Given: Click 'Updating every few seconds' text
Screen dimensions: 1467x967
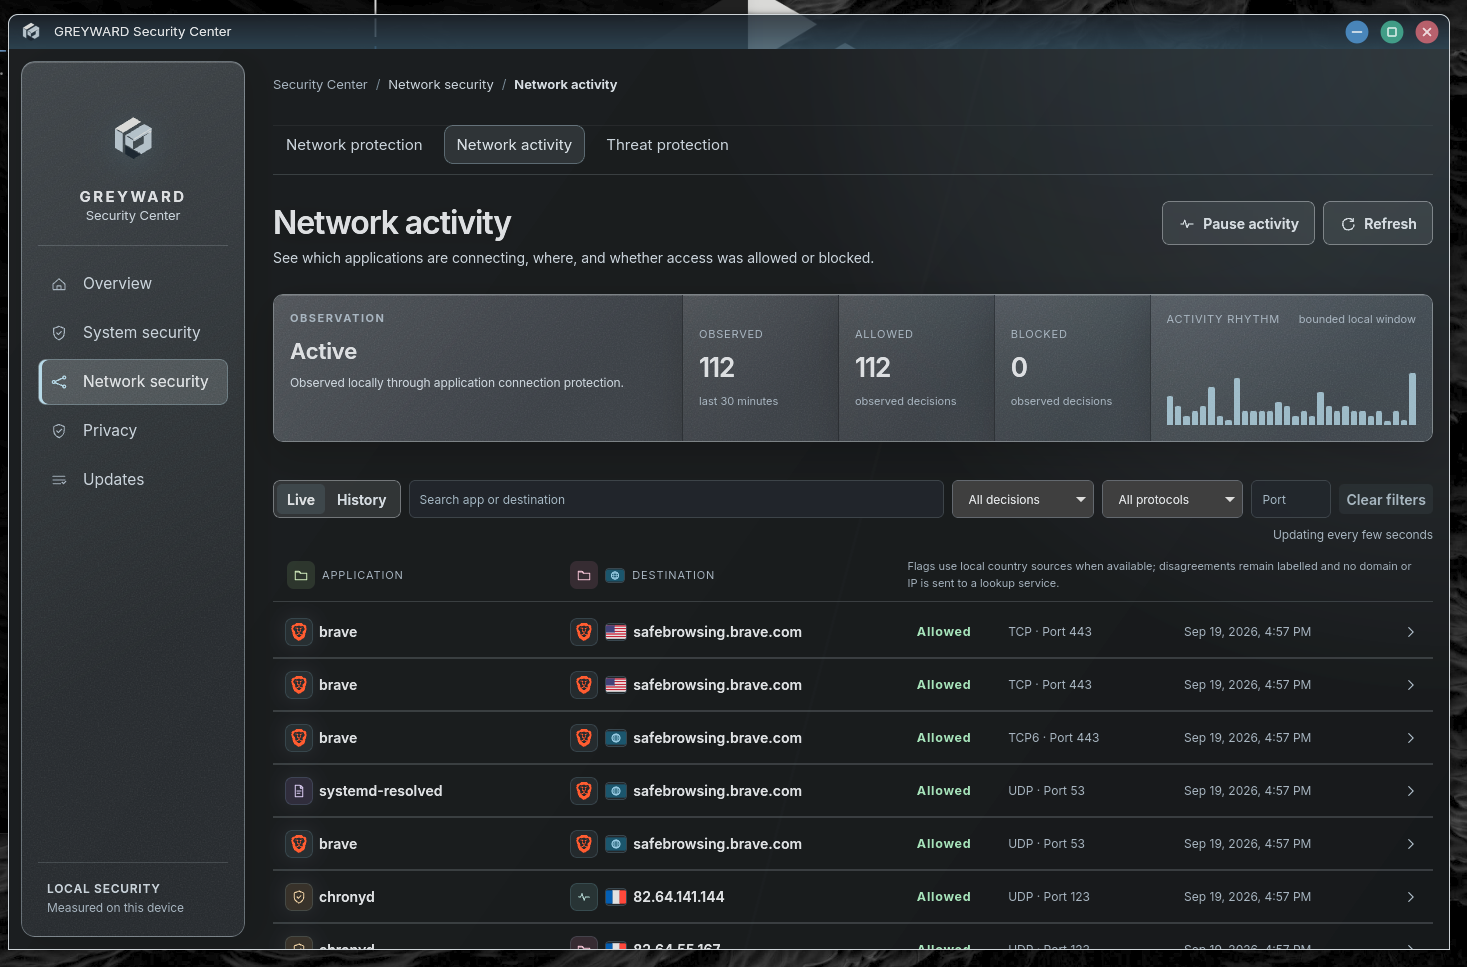Looking at the screenshot, I should [x=1353, y=535].
